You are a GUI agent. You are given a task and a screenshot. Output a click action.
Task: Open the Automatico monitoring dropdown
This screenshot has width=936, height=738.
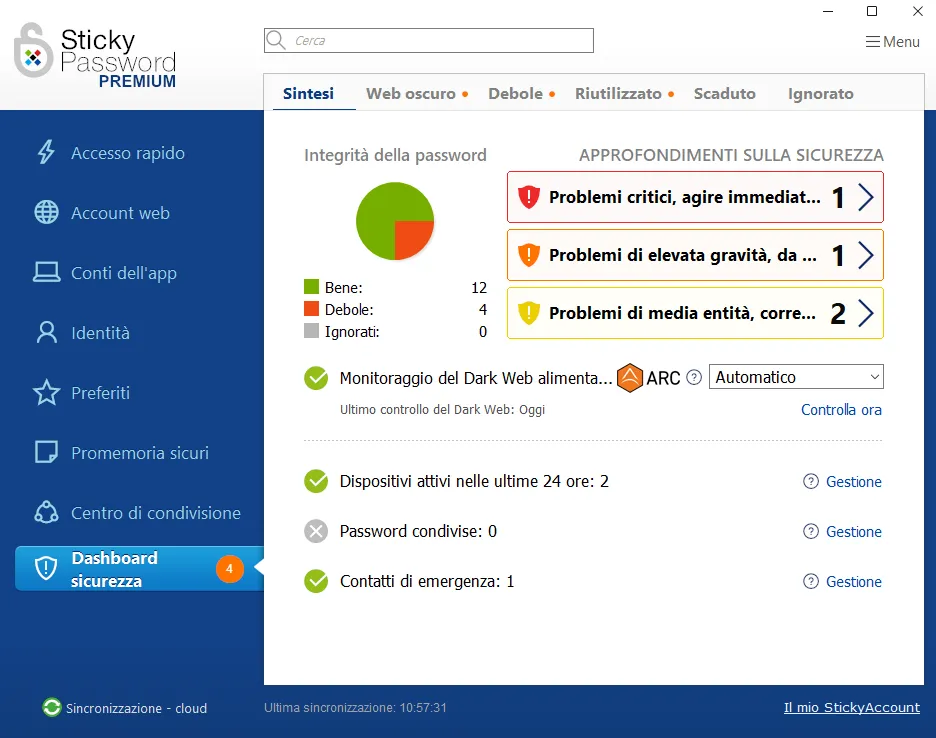[795, 377]
